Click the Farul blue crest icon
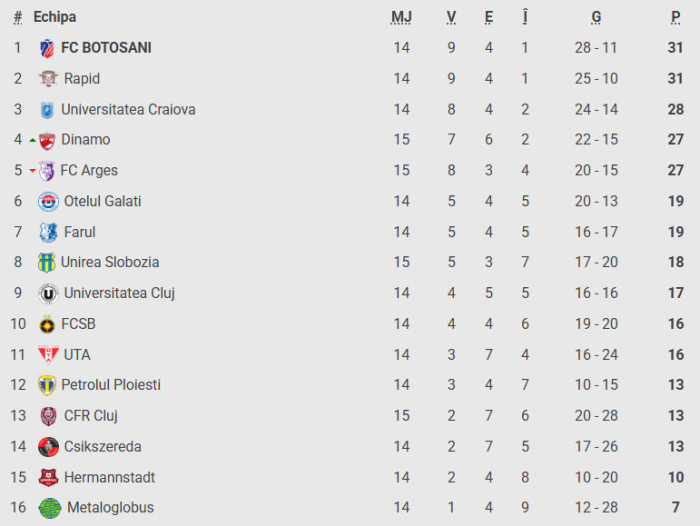The image size is (700, 526). [x=48, y=232]
